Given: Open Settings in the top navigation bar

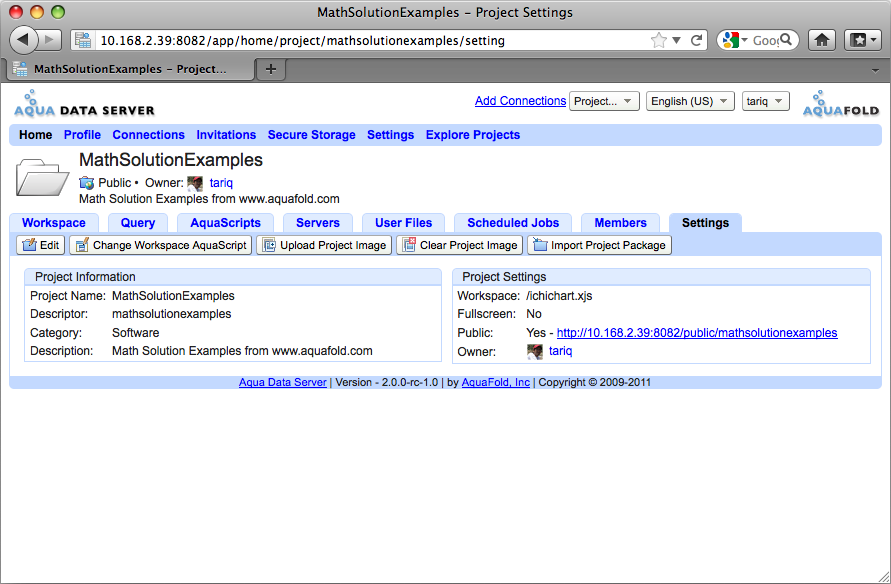Looking at the screenshot, I should pos(390,135).
